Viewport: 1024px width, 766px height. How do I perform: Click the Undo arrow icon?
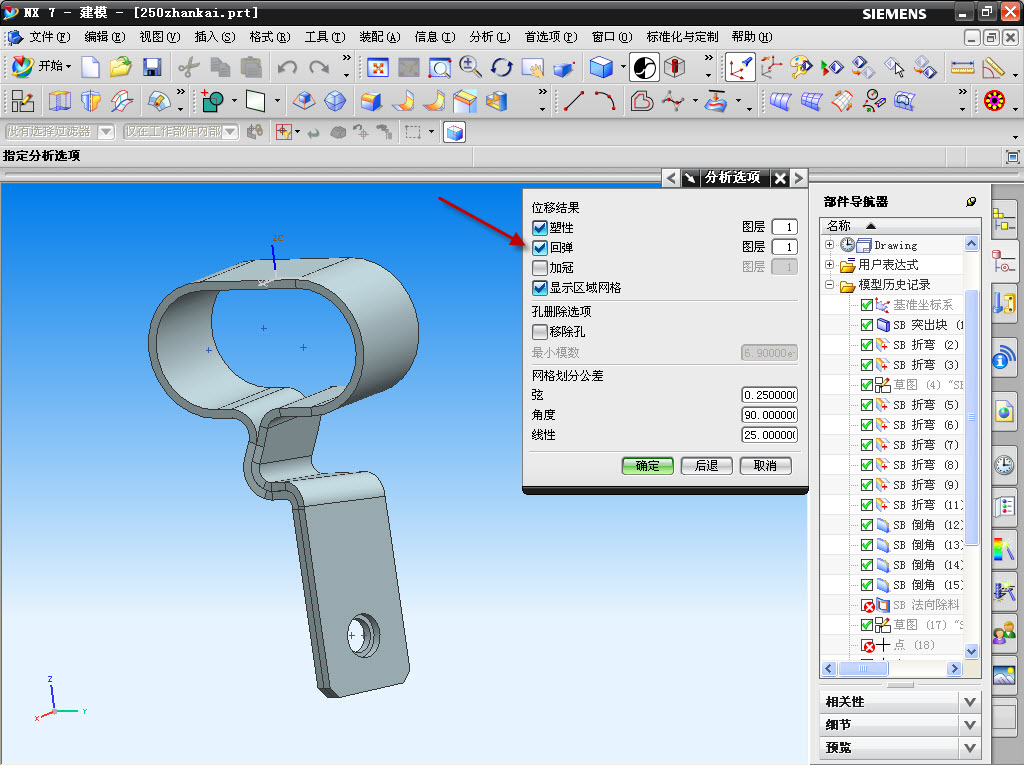(287, 67)
